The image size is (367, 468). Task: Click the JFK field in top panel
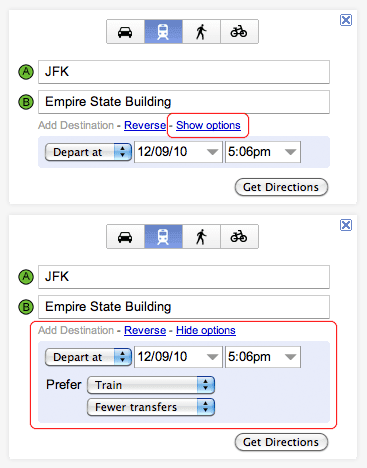coord(184,72)
